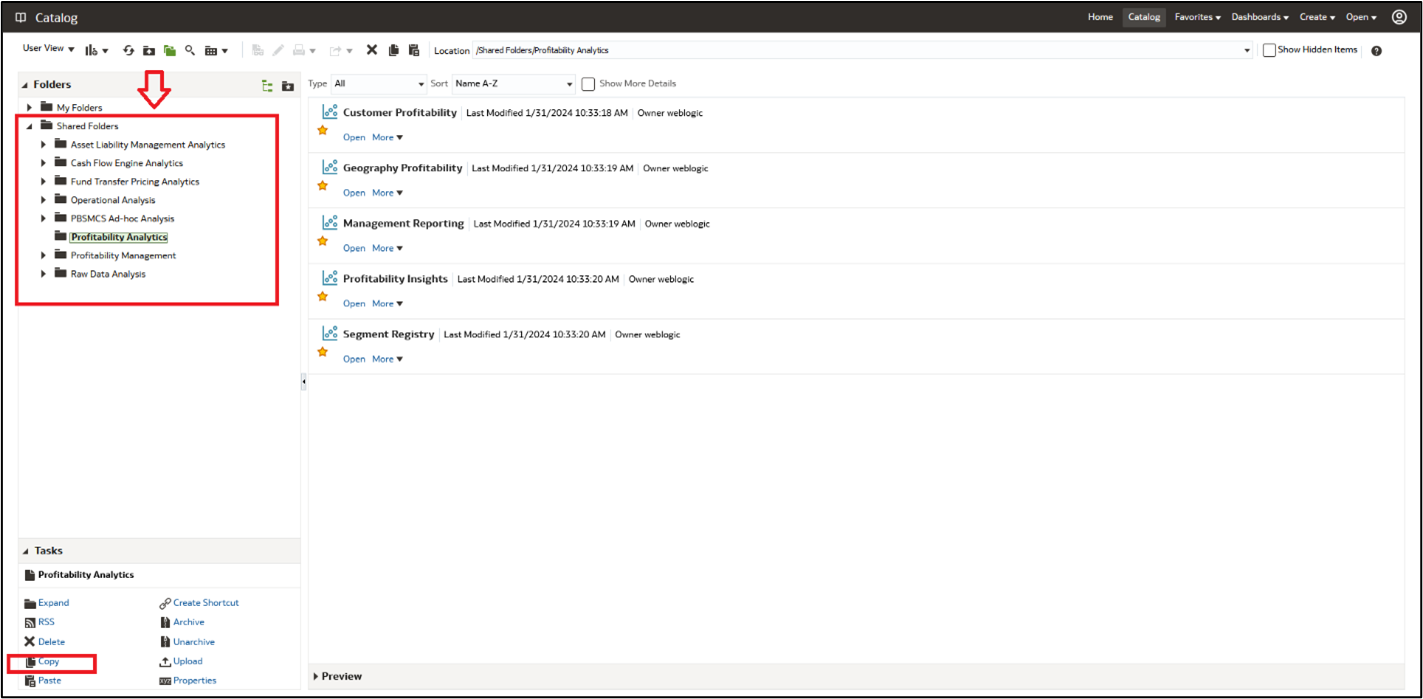Open More menu under Customer Profitability
This screenshot has height=699, width=1423.
tap(388, 138)
